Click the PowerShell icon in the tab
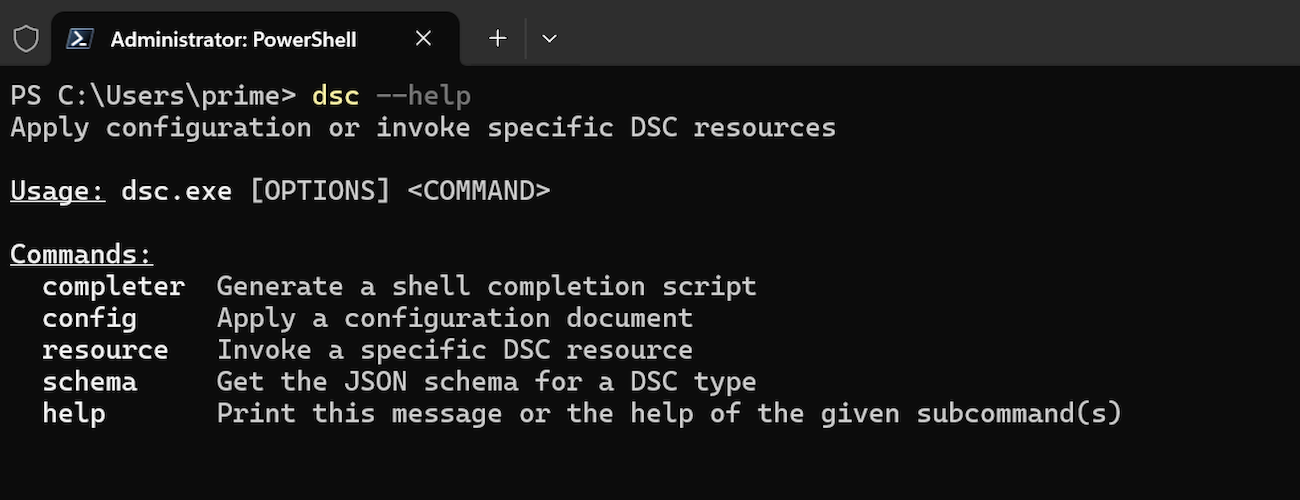This screenshot has height=500, width=1300. [81, 39]
